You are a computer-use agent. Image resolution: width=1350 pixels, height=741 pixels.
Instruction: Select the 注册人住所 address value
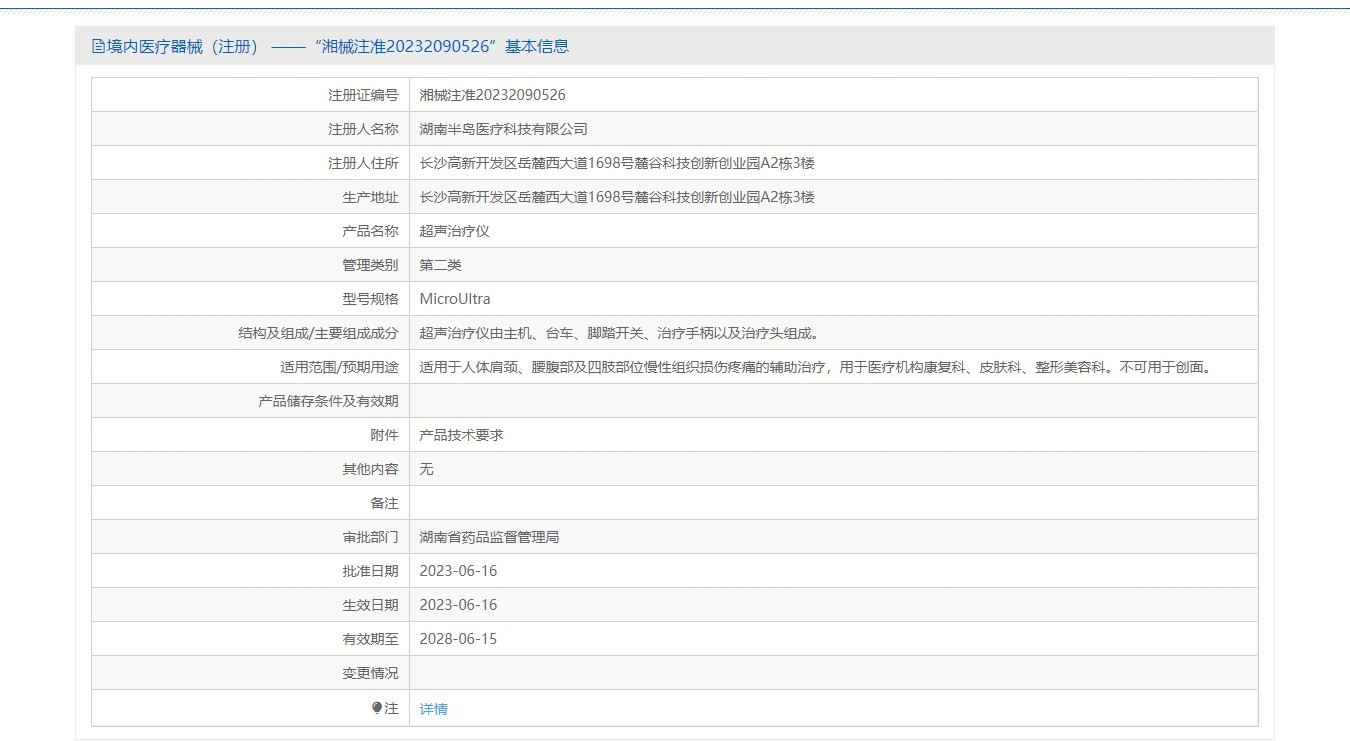[617, 163]
